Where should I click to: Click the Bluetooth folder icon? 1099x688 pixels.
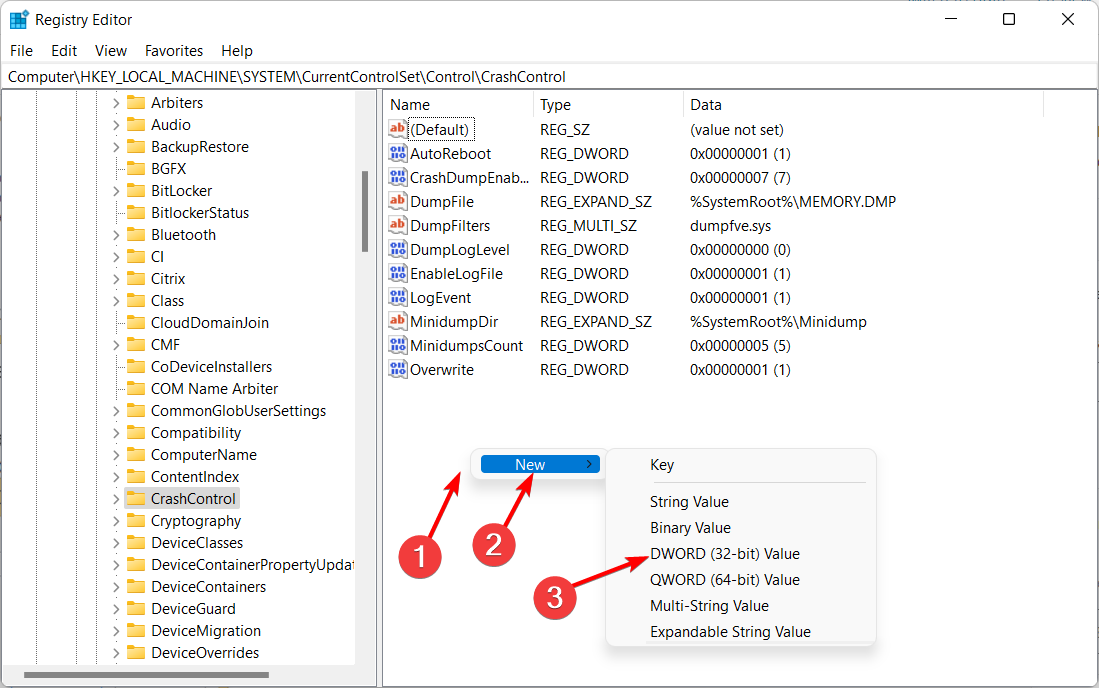[x=136, y=235]
